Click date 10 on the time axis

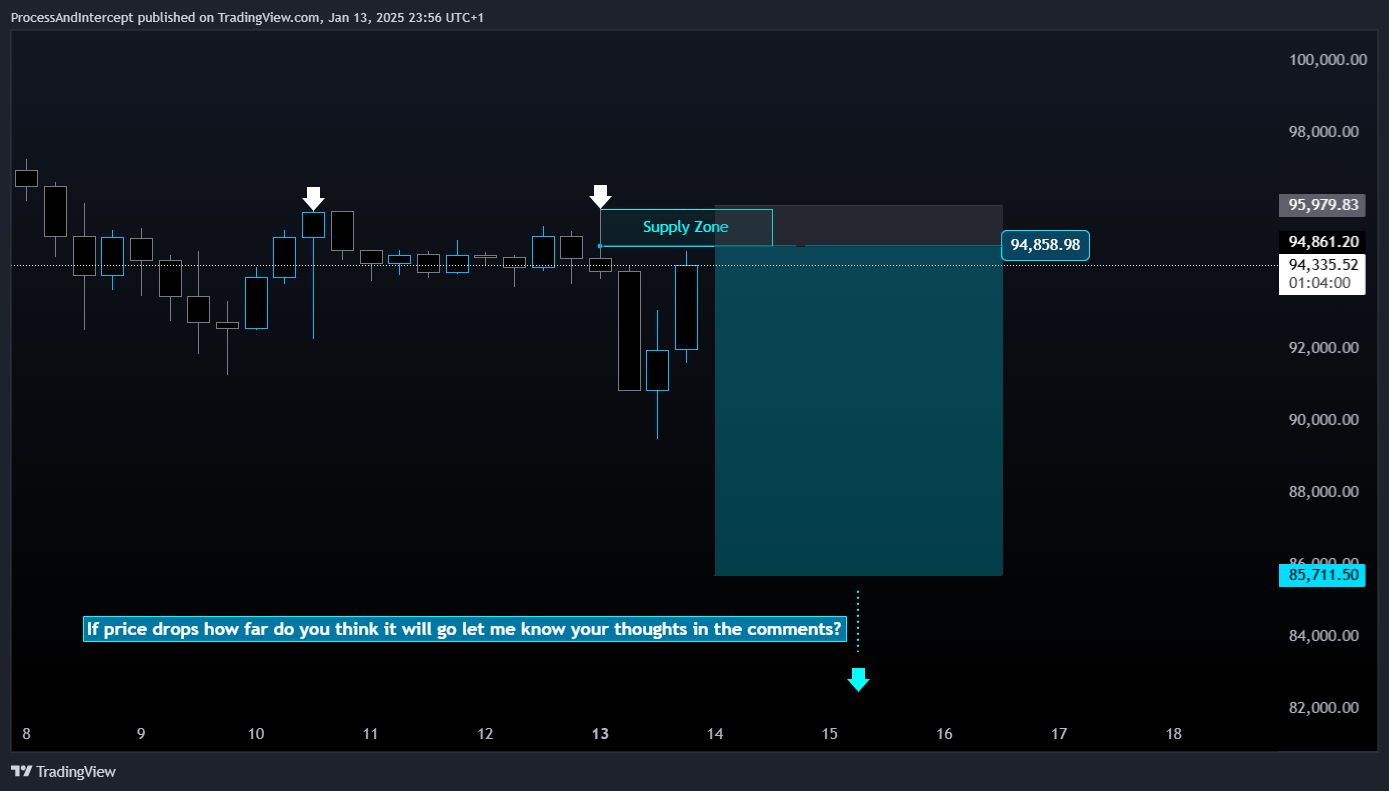tap(256, 733)
